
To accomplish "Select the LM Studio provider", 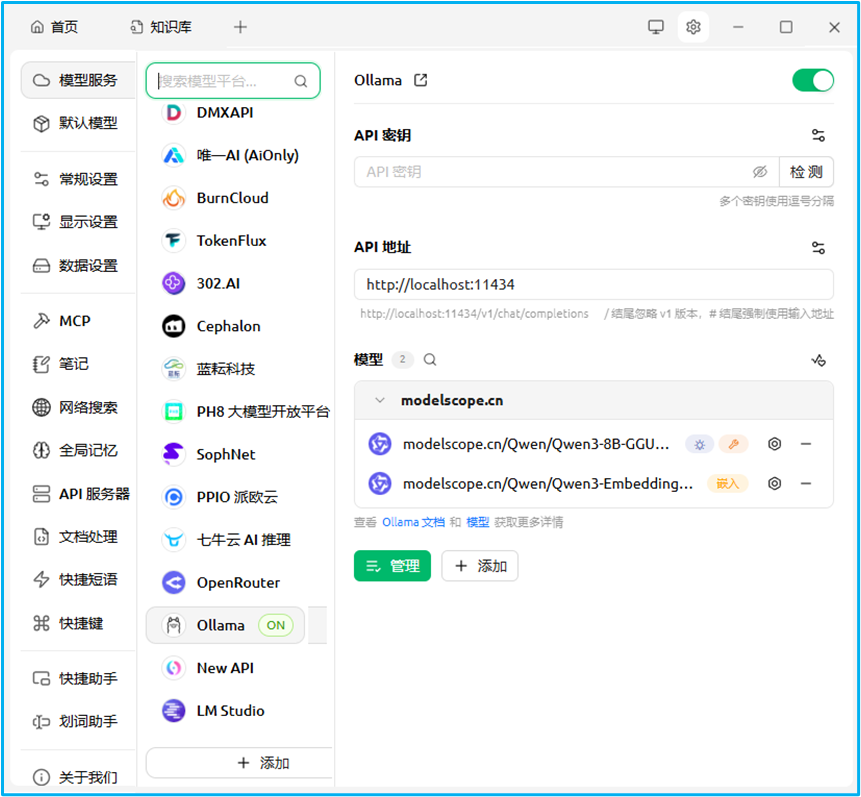I will click(236, 711).
